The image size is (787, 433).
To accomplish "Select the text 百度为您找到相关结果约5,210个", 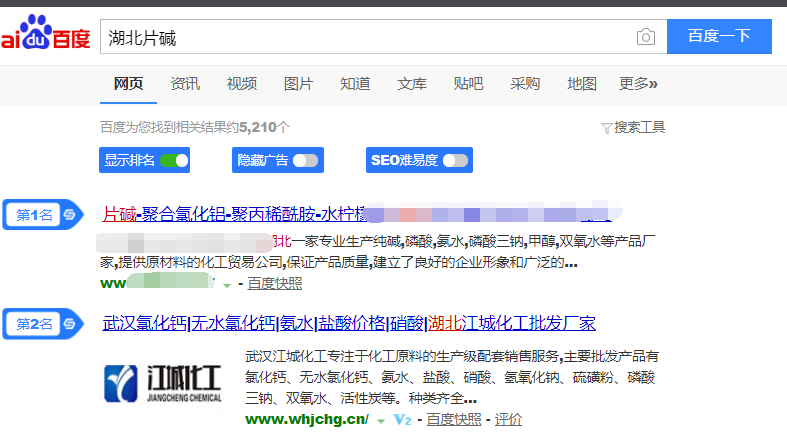I will pos(195,127).
